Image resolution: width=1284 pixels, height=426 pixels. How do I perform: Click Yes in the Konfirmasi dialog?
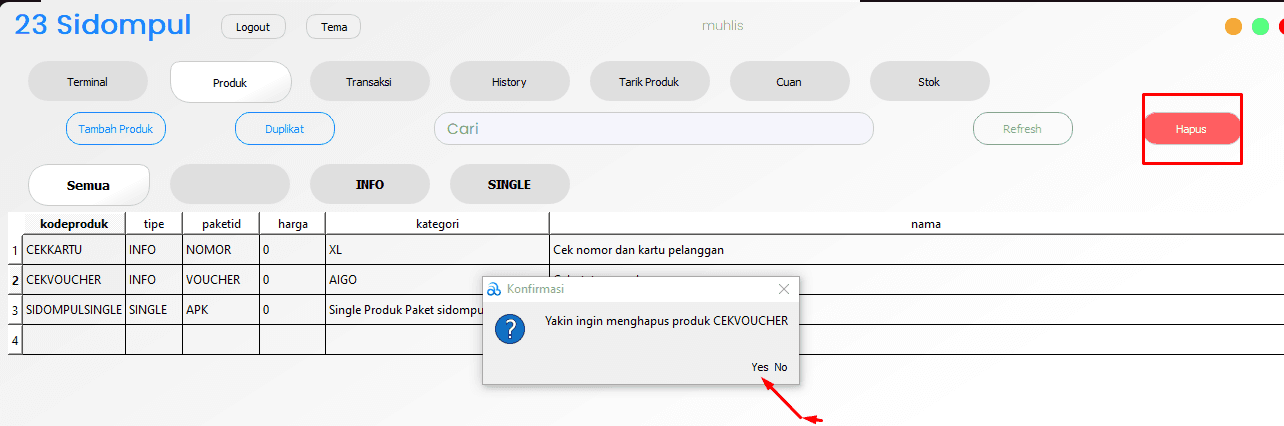point(760,367)
